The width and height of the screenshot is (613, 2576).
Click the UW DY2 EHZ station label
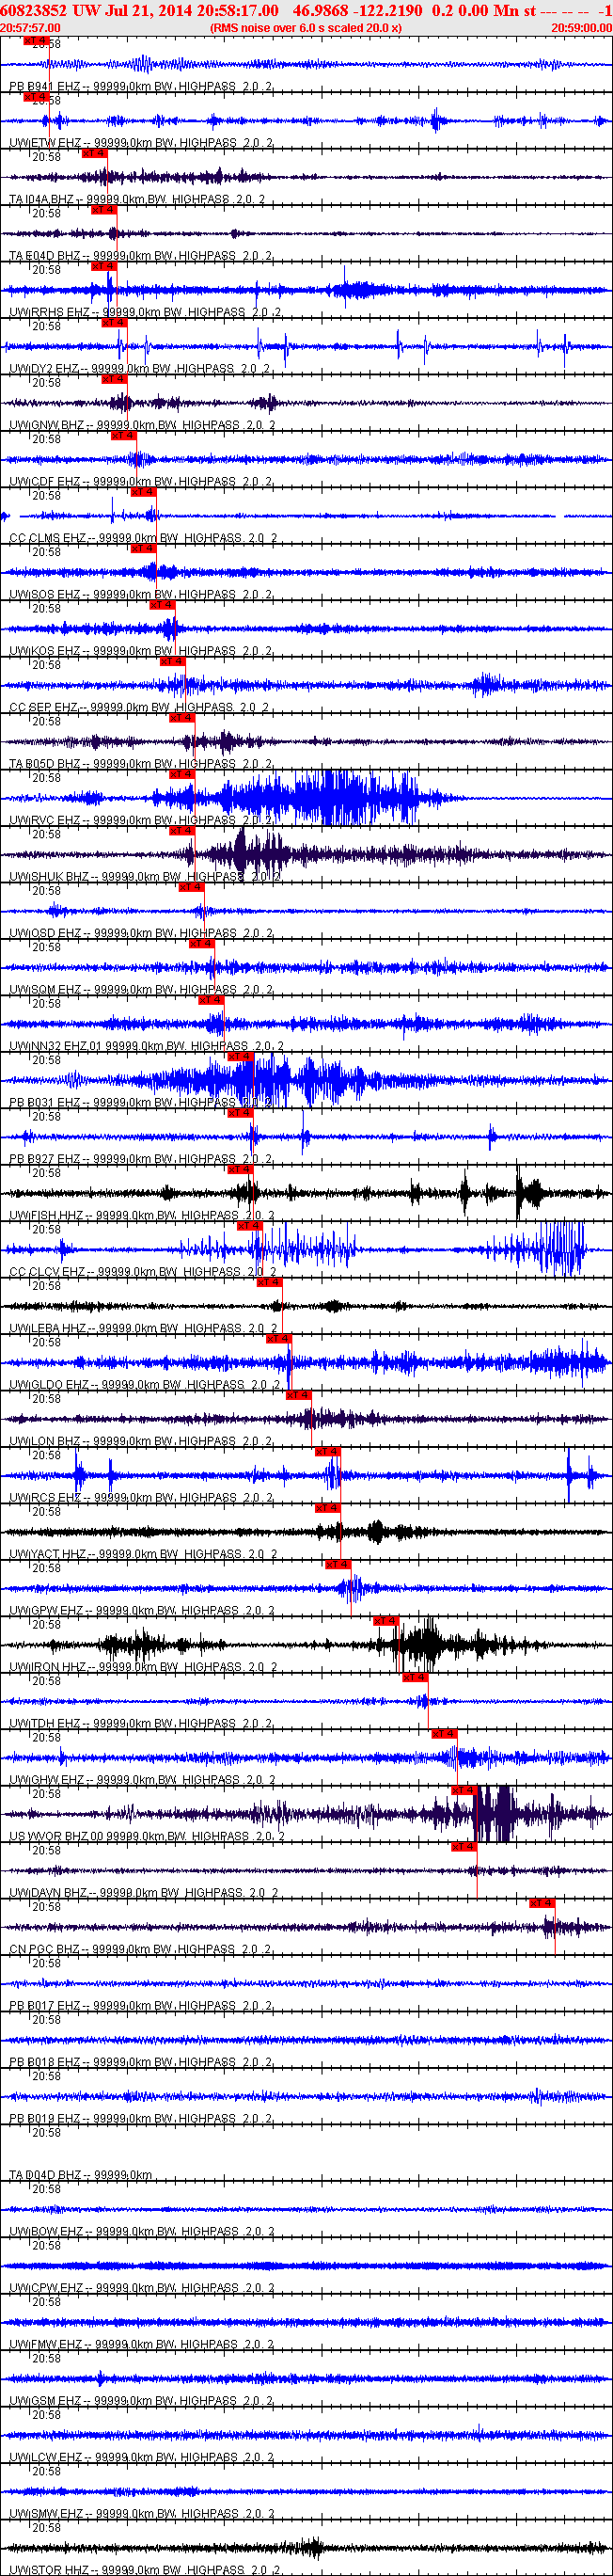pyautogui.click(x=44, y=369)
